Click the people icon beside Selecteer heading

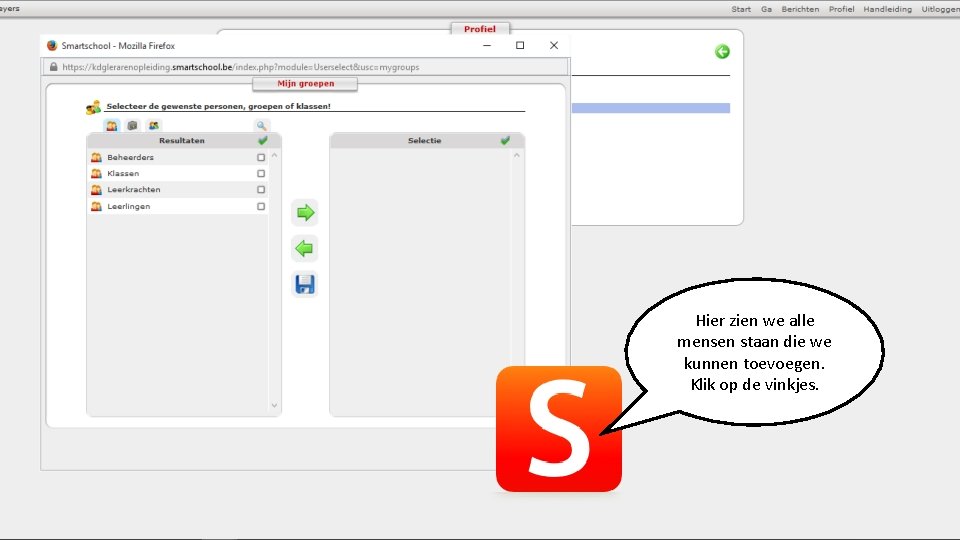tap(94, 108)
